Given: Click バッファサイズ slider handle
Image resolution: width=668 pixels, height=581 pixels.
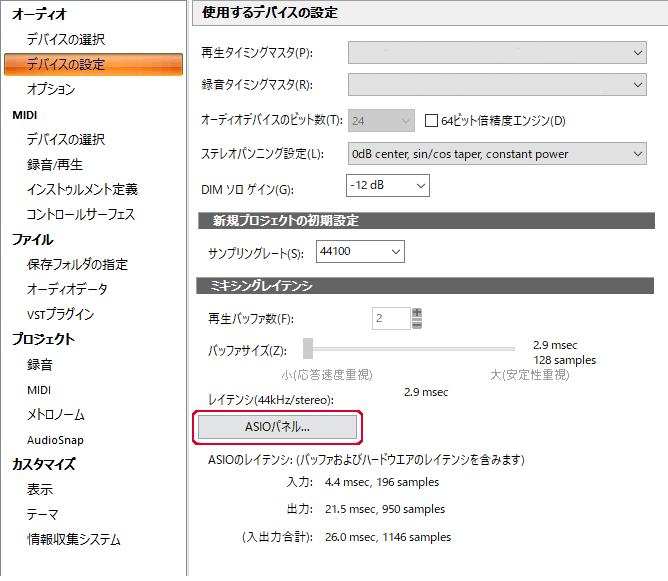Looking at the screenshot, I should pyautogui.click(x=308, y=348).
